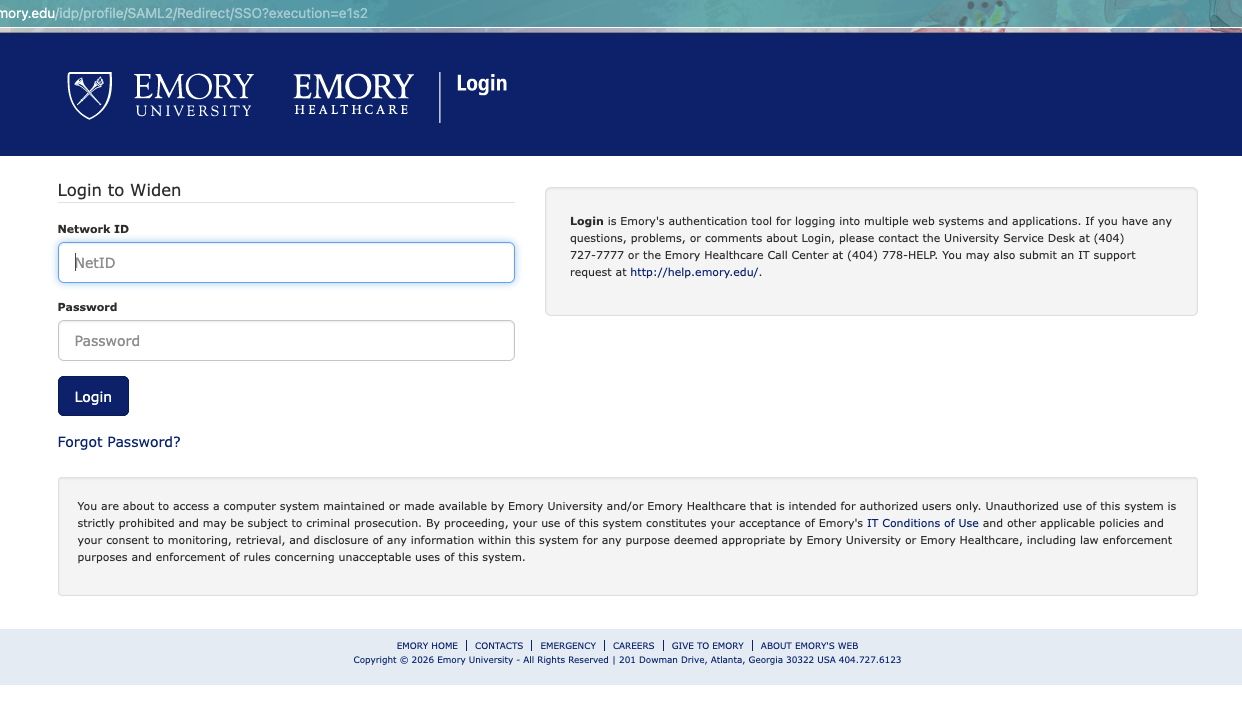The height and width of the screenshot is (715, 1242).
Task: Click the Login heading in header banner
Action: (482, 84)
